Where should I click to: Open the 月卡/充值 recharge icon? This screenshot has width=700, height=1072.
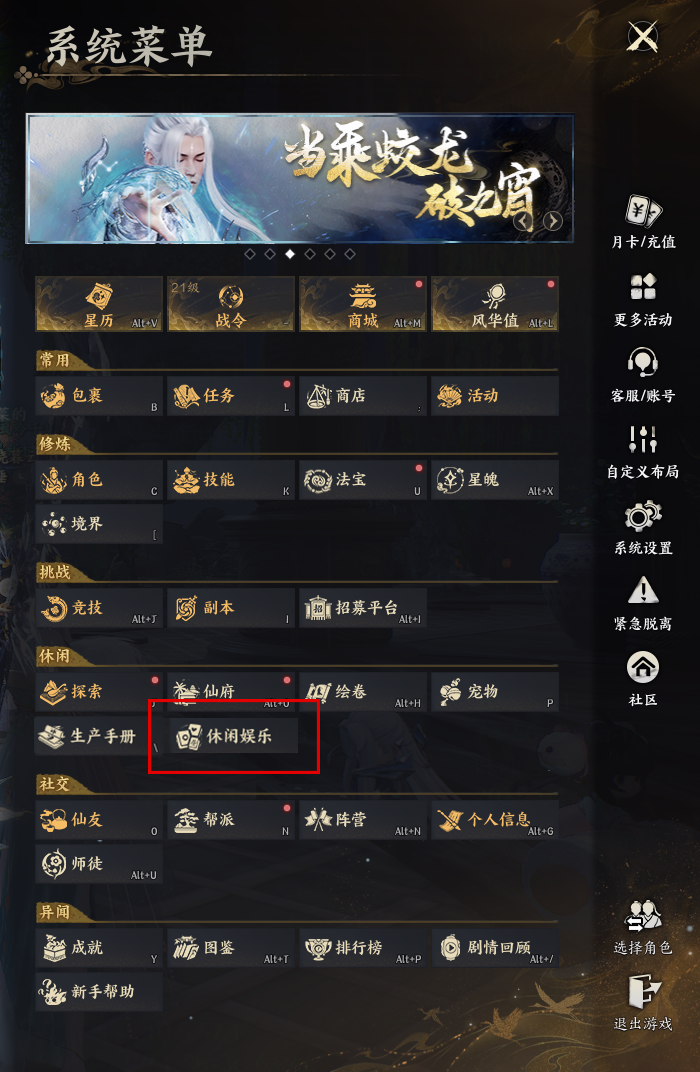click(x=643, y=211)
